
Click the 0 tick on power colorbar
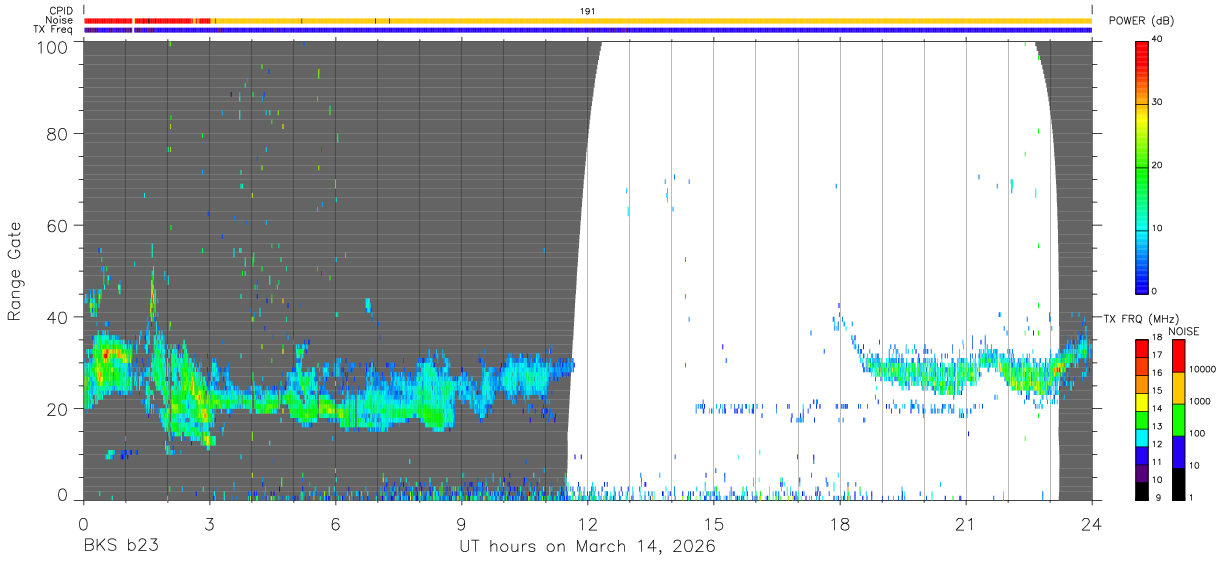[x=1154, y=291]
